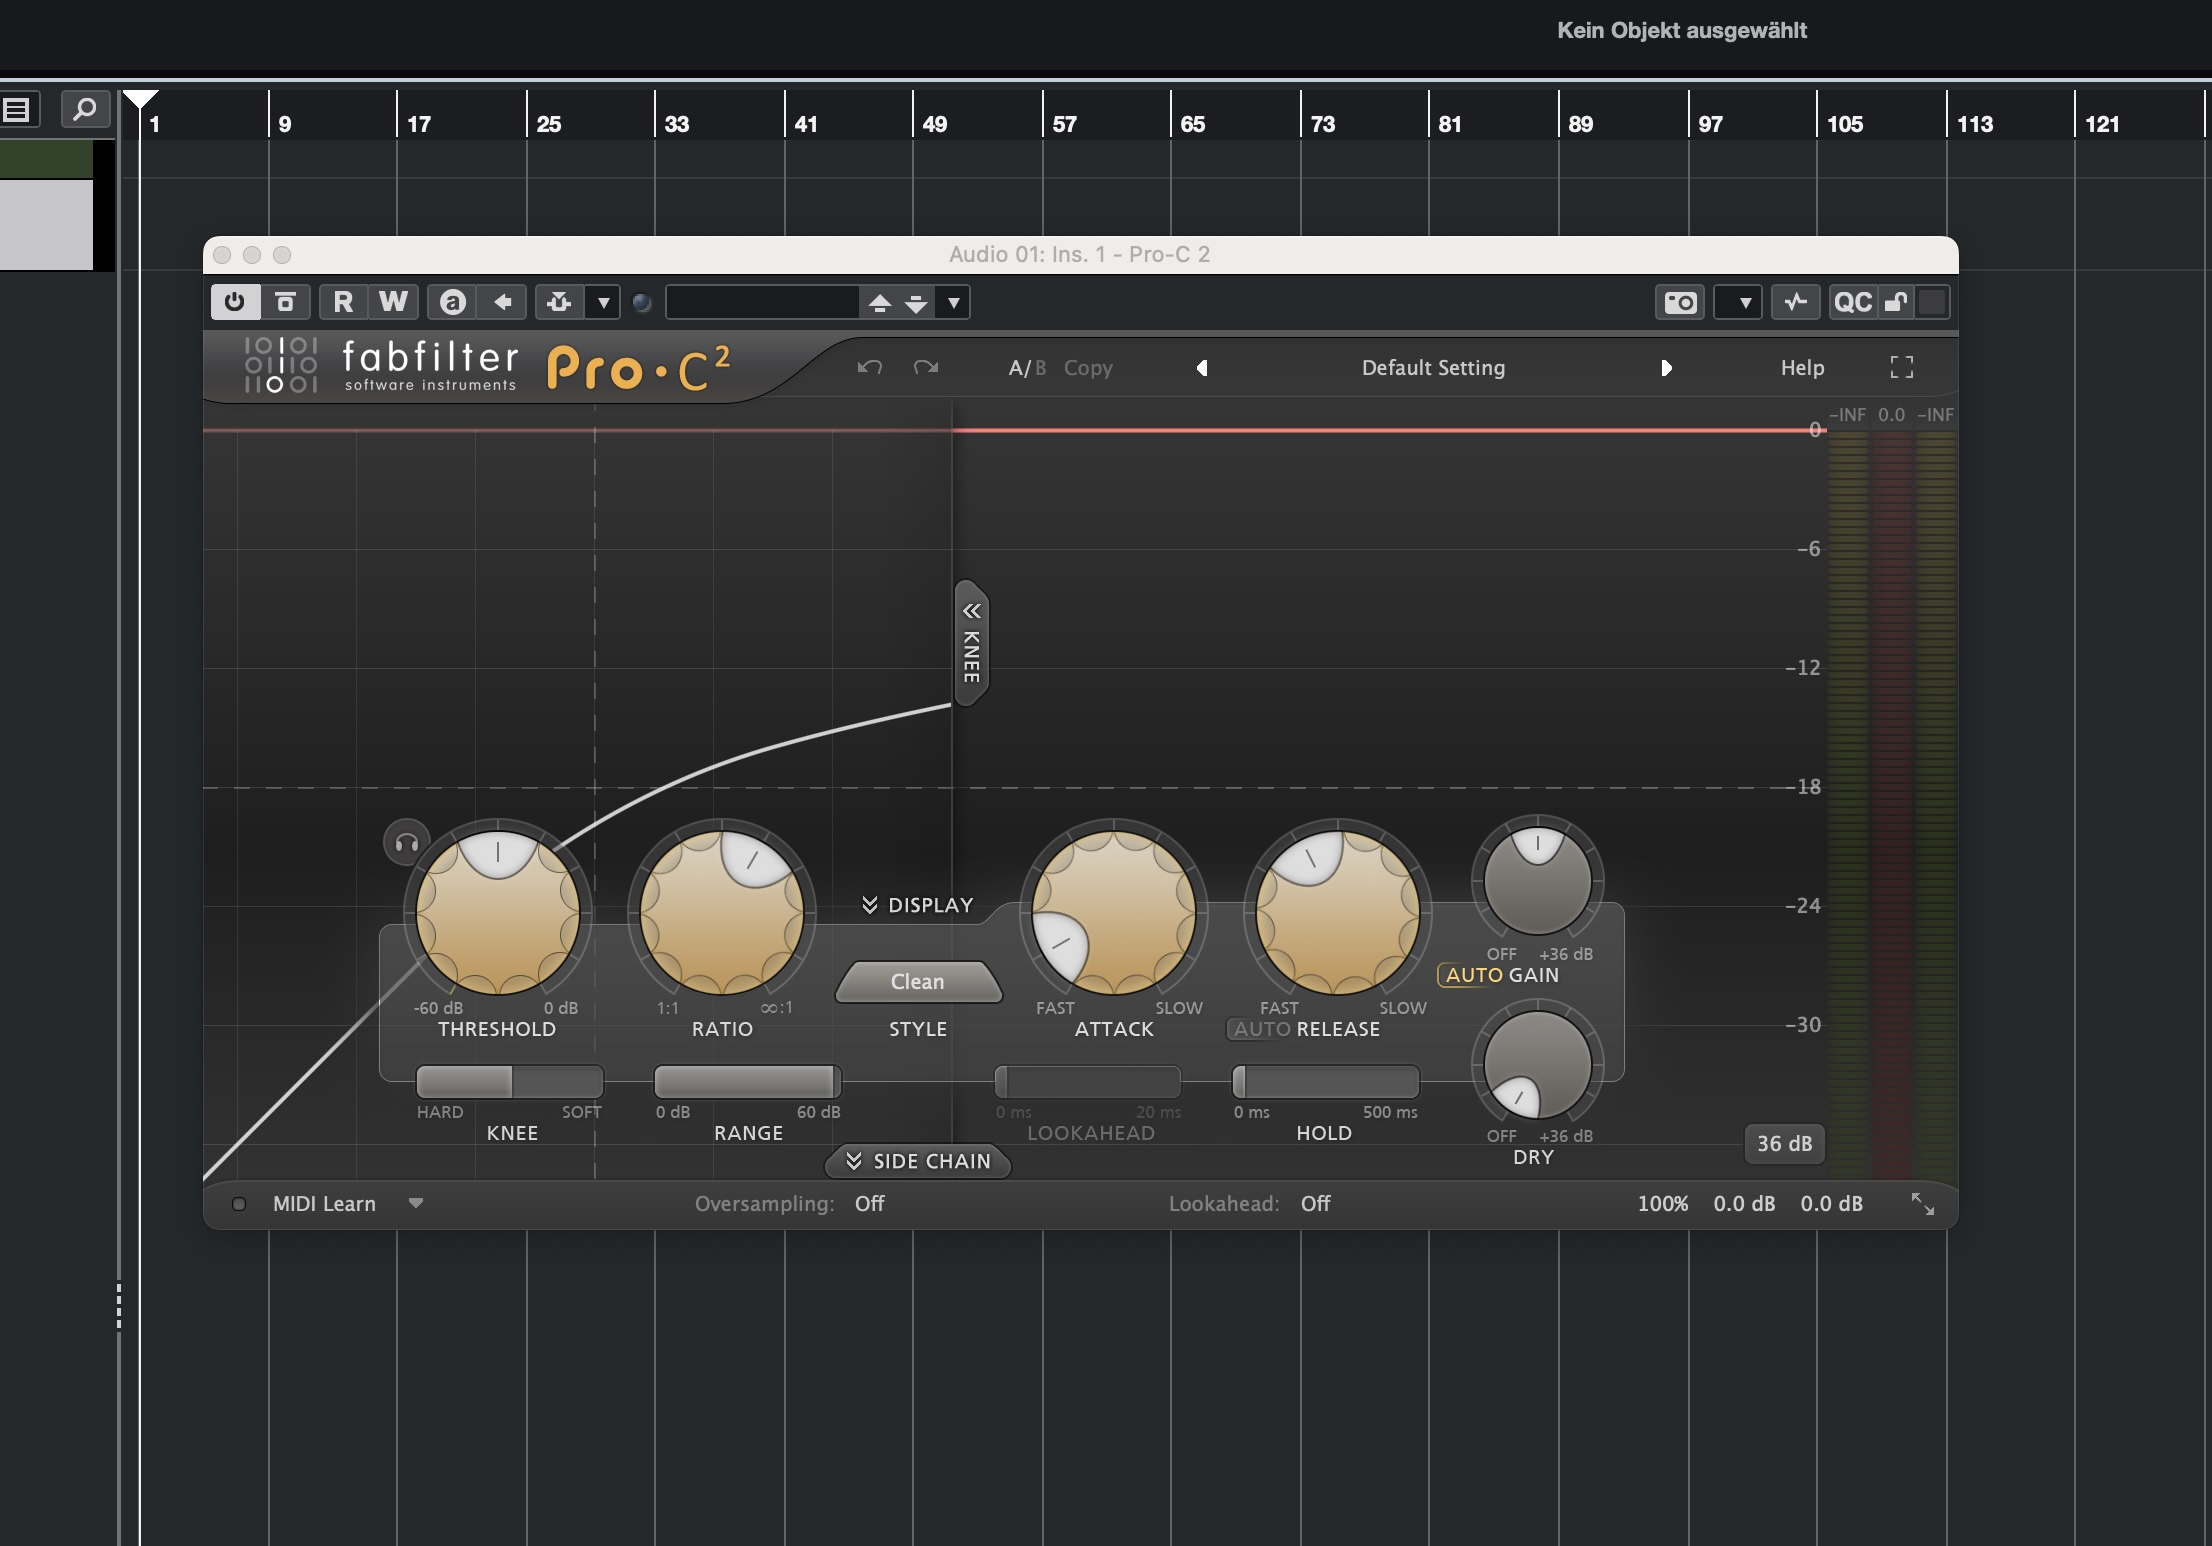Click the Undo arrow in Pro-C 2

click(x=870, y=367)
